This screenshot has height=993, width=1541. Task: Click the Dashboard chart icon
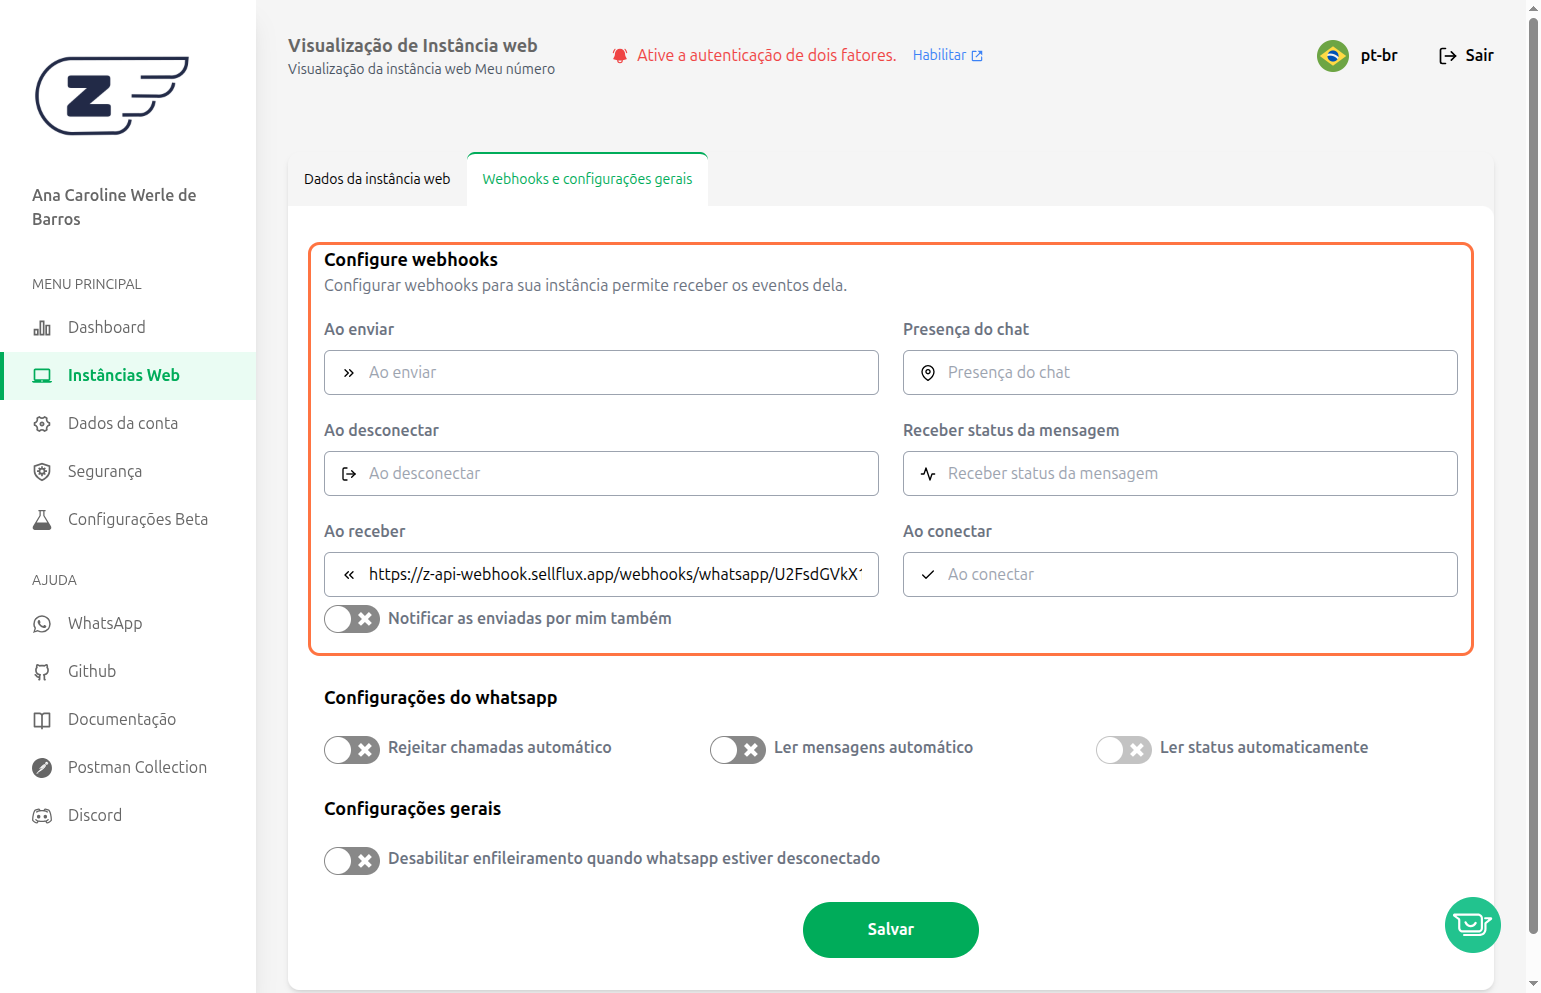[x=42, y=328]
